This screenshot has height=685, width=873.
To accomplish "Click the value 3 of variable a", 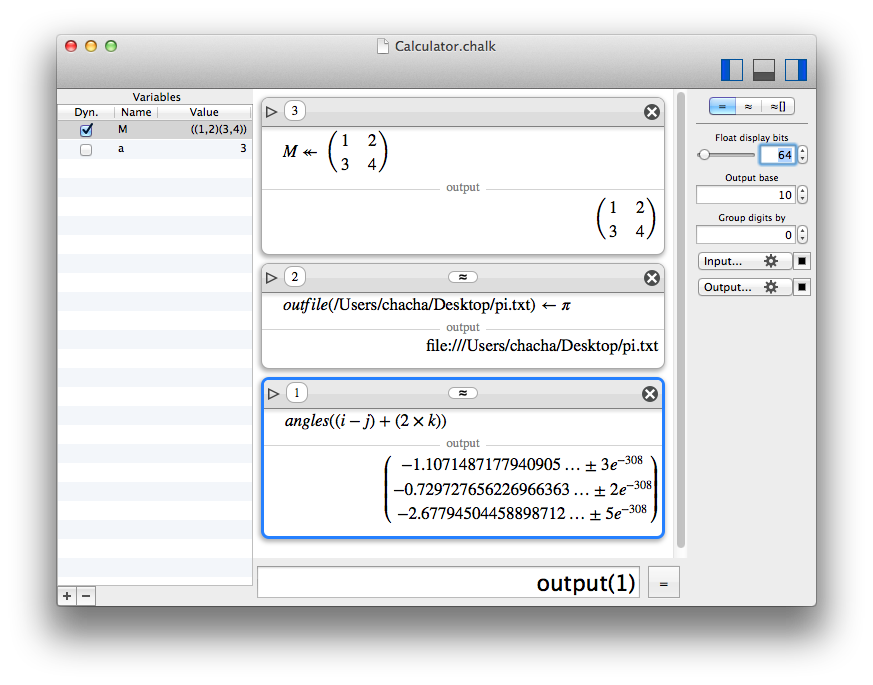I will coord(243,148).
